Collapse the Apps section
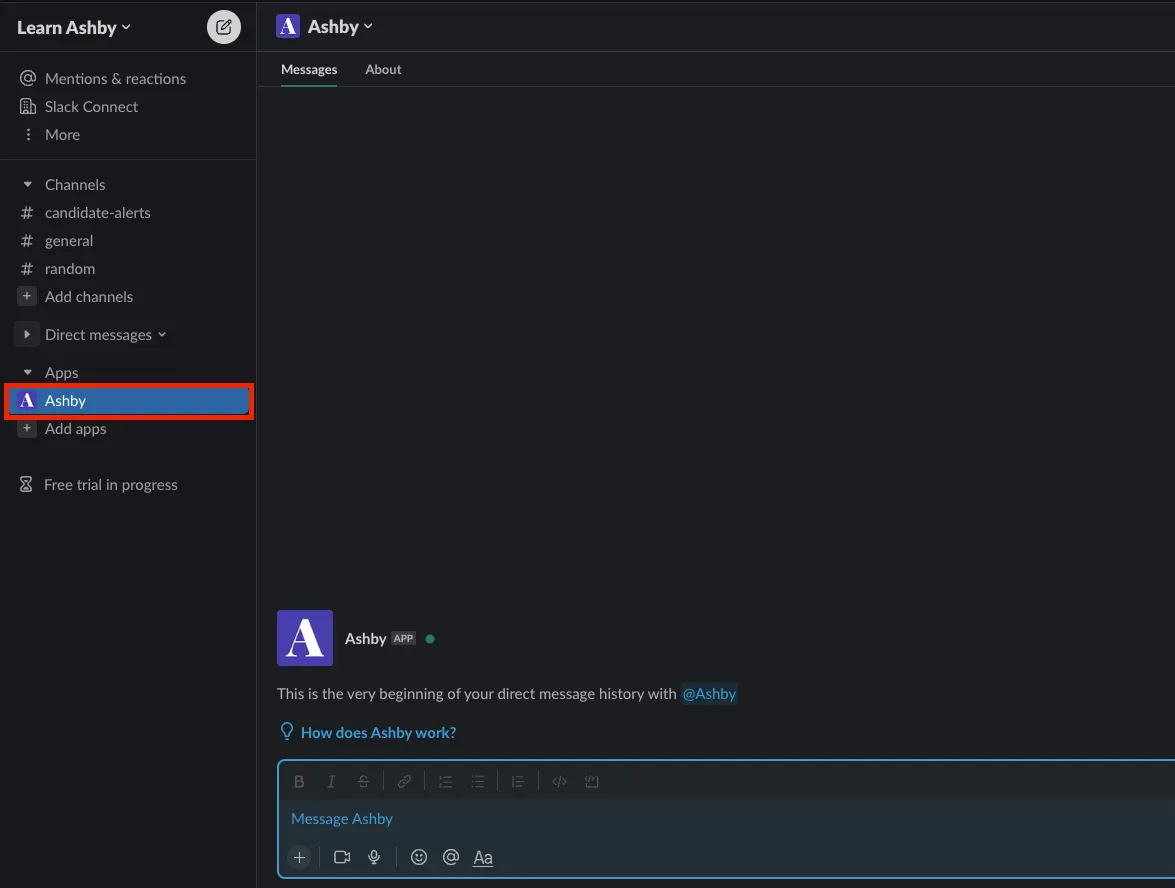The width and height of the screenshot is (1175, 888). click(x=28, y=372)
